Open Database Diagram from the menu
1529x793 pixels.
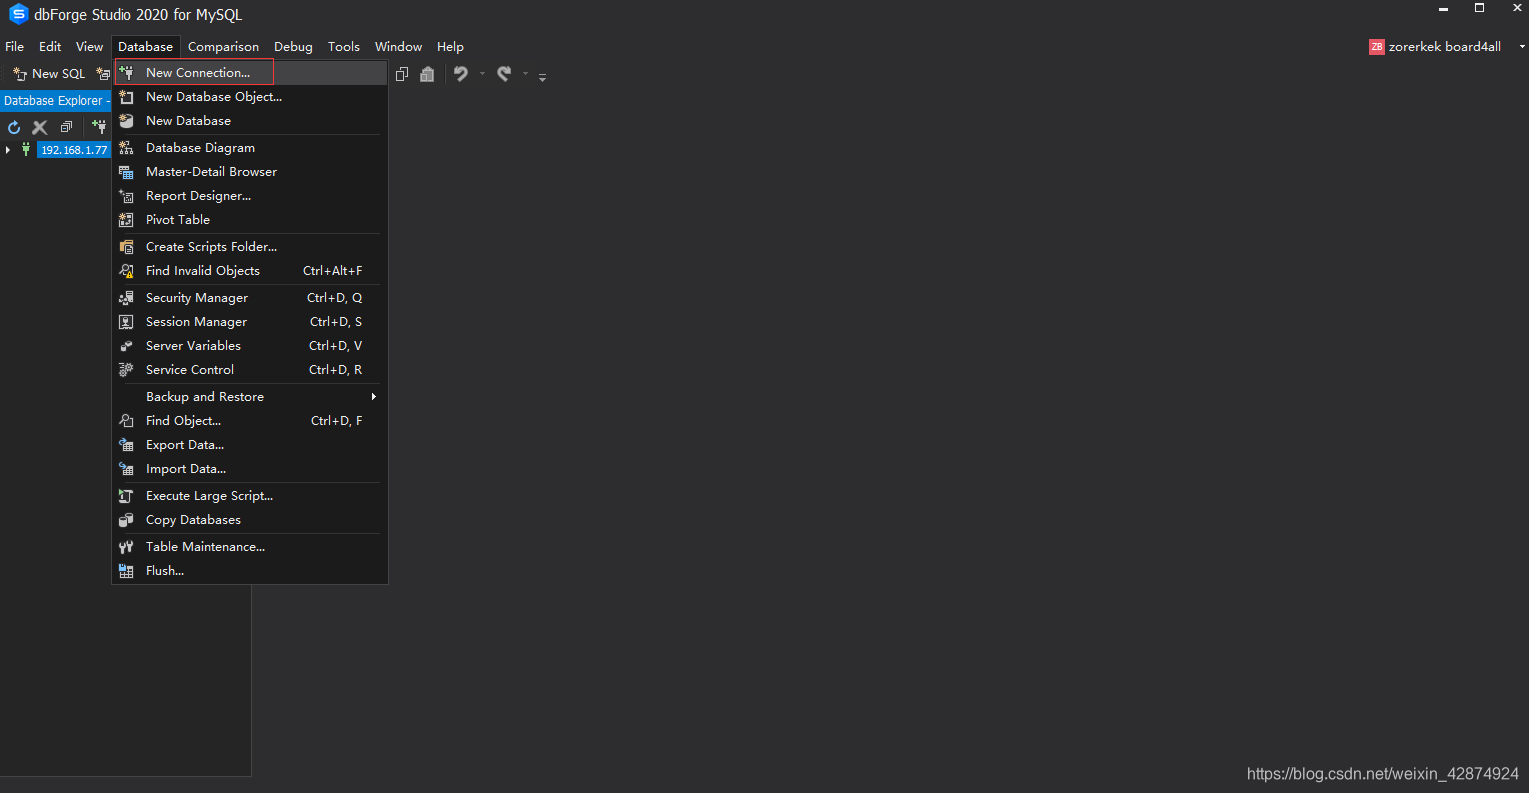(250, 148)
